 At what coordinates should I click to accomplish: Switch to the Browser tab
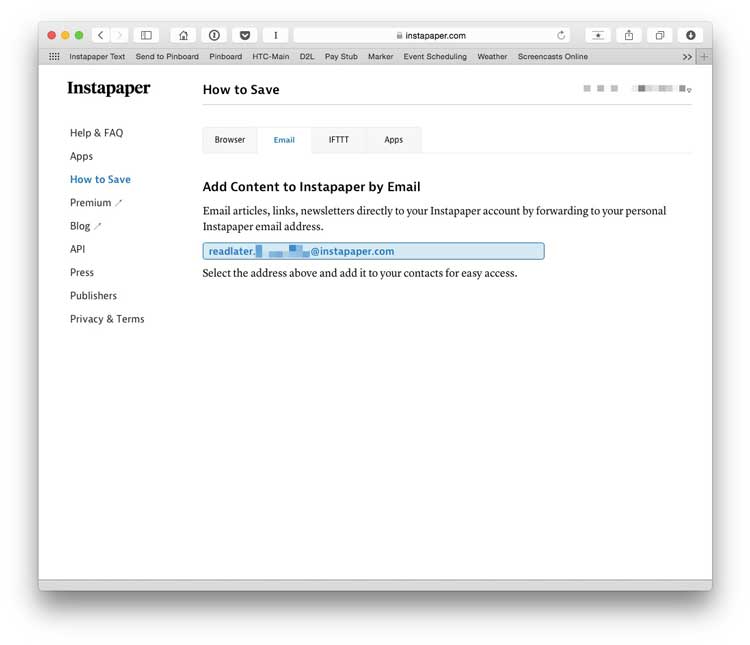(230, 140)
